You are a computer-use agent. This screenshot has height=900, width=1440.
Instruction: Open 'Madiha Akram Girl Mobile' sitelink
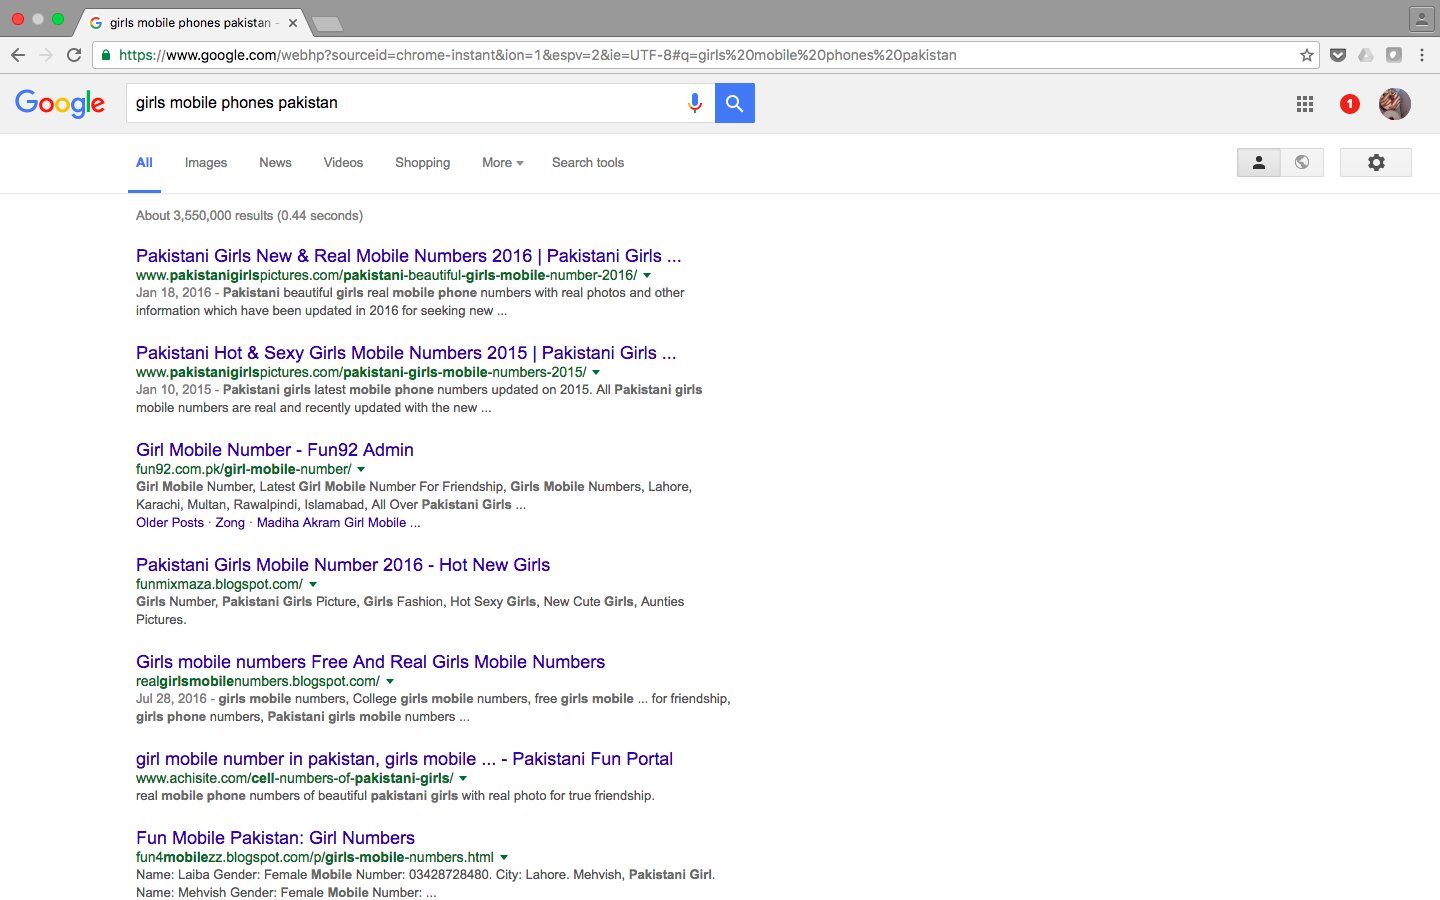point(338,523)
